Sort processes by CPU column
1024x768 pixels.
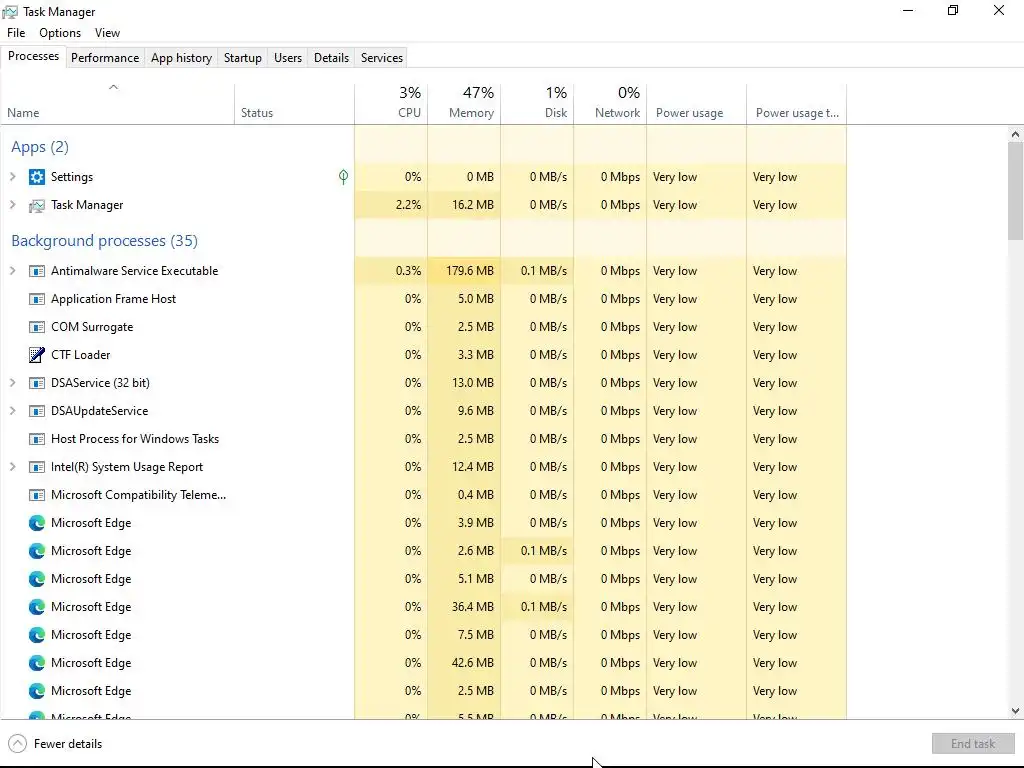[391, 104]
